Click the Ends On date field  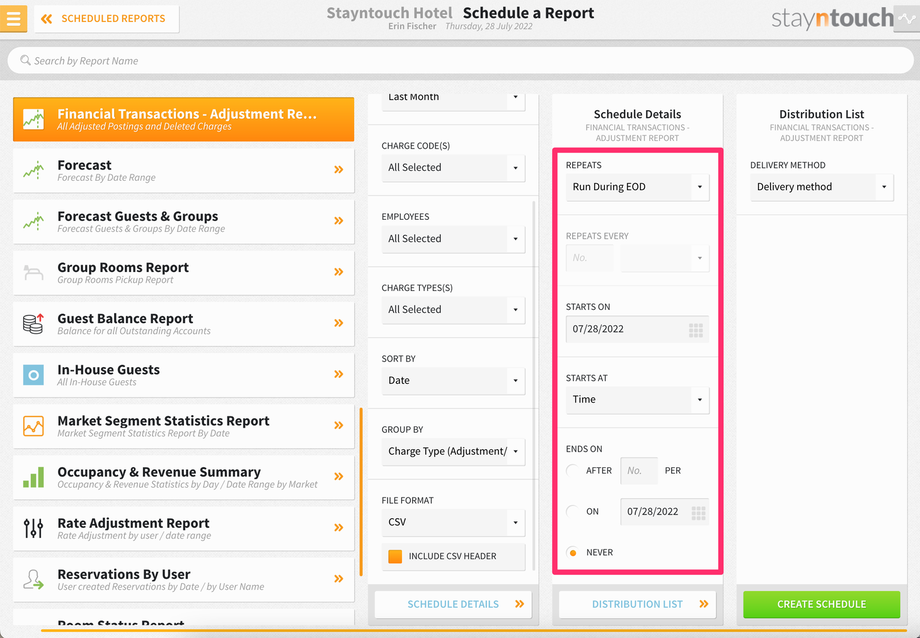coord(665,512)
